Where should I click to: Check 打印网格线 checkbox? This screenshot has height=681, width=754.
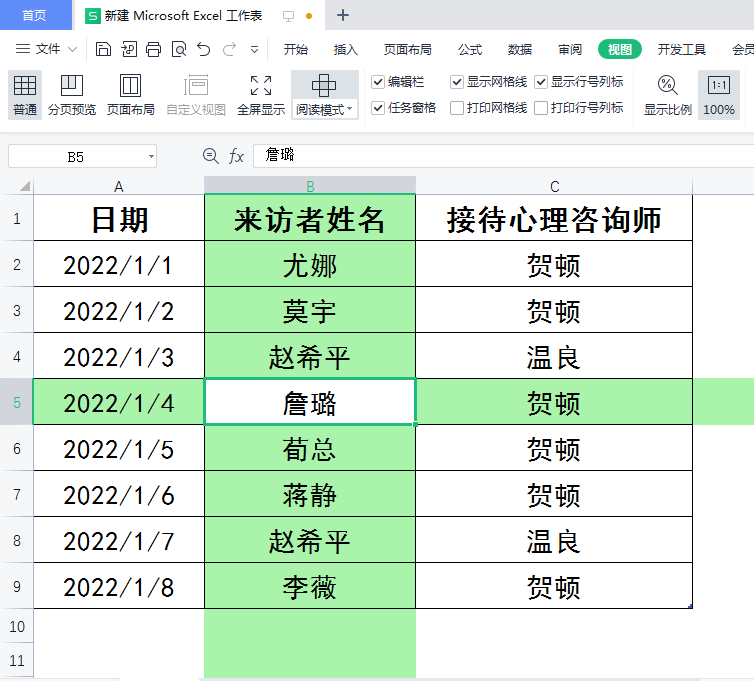[457, 108]
